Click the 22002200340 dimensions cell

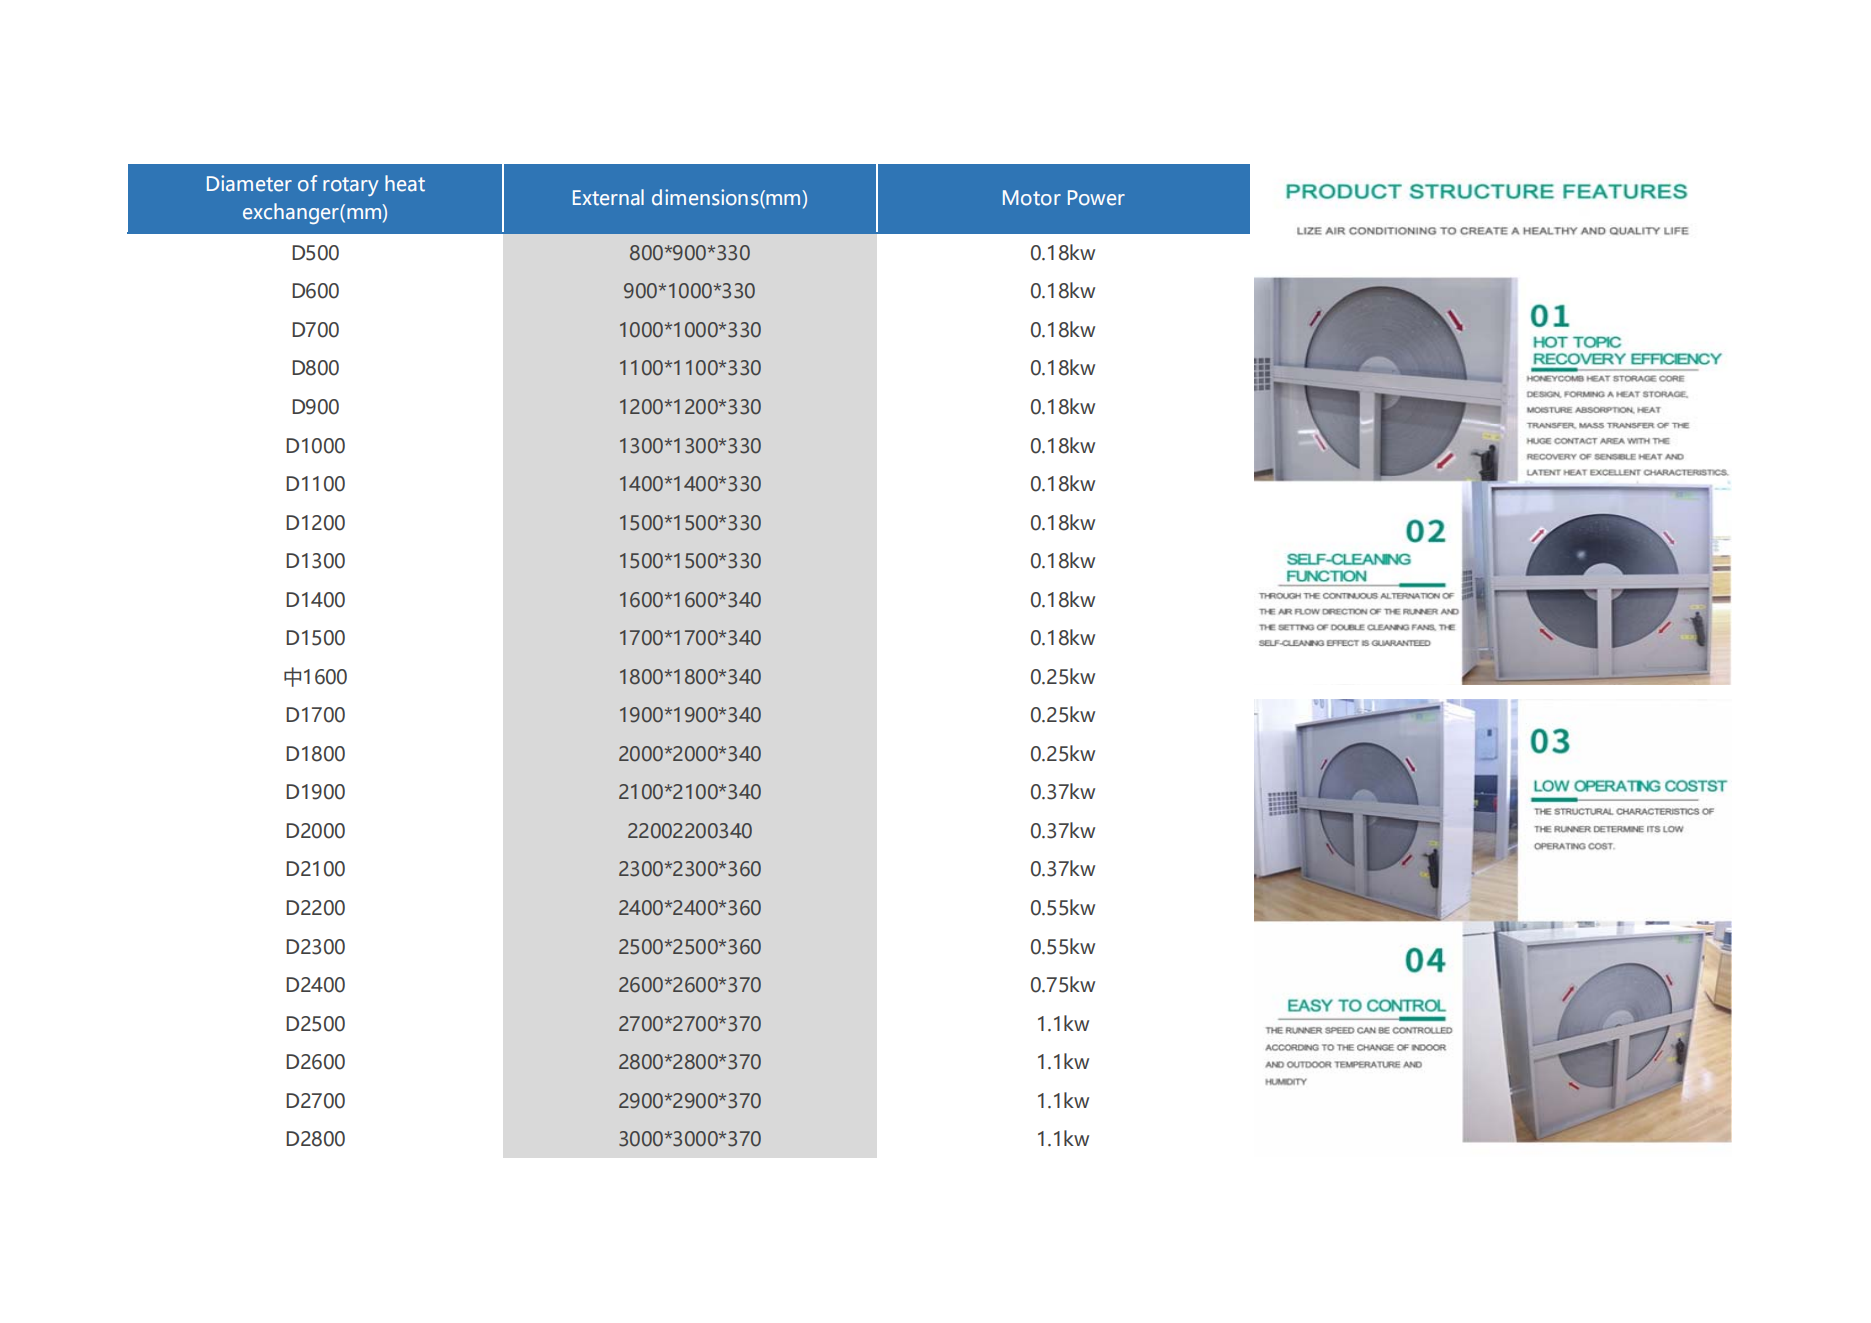pyautogui.click(x=689, y=831)
